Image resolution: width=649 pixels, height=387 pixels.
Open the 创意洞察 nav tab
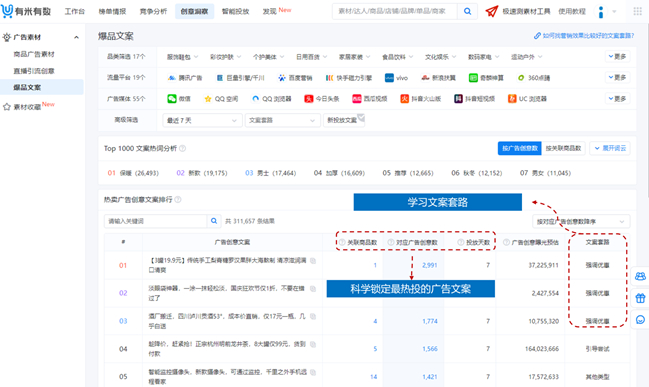click(195, 12)
